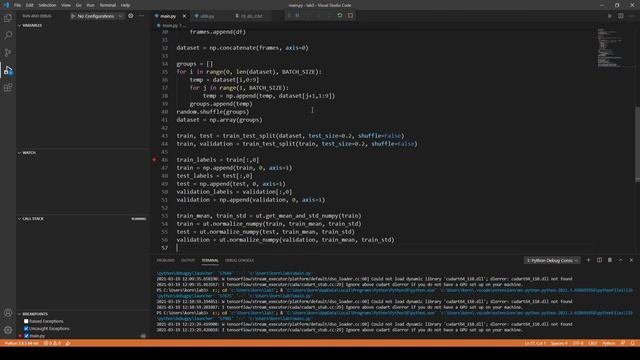
Task: Split the terminal panel
Action: tap(599, 260)
